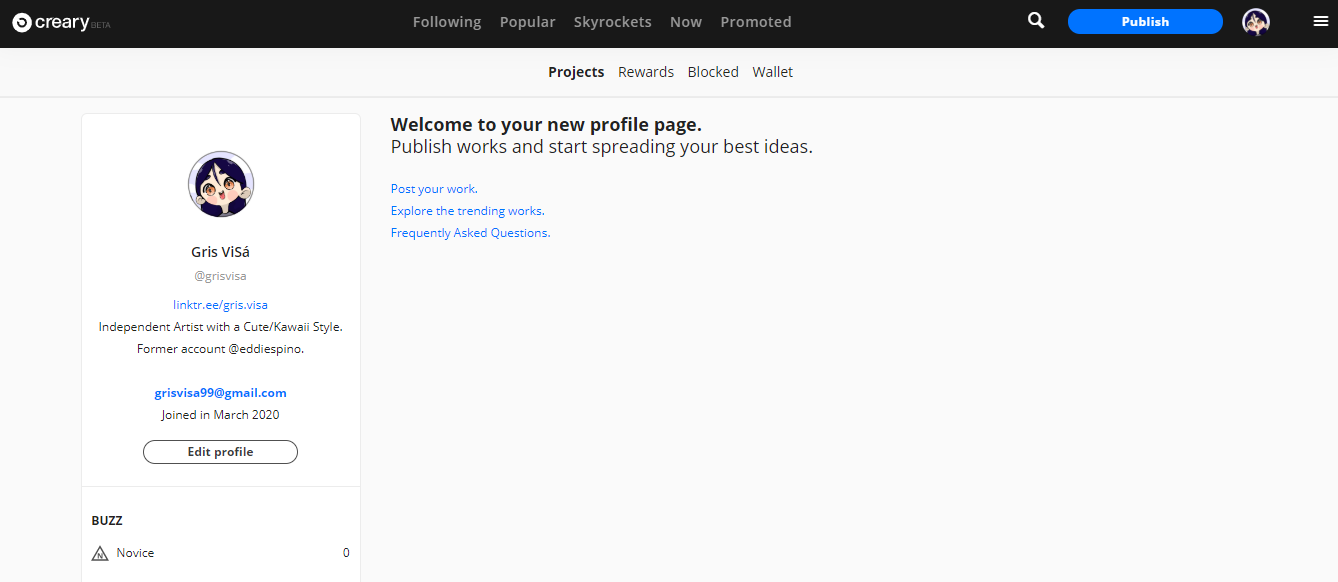Click the Edit profile button
Screen dimensions: 1338x582
221,452
